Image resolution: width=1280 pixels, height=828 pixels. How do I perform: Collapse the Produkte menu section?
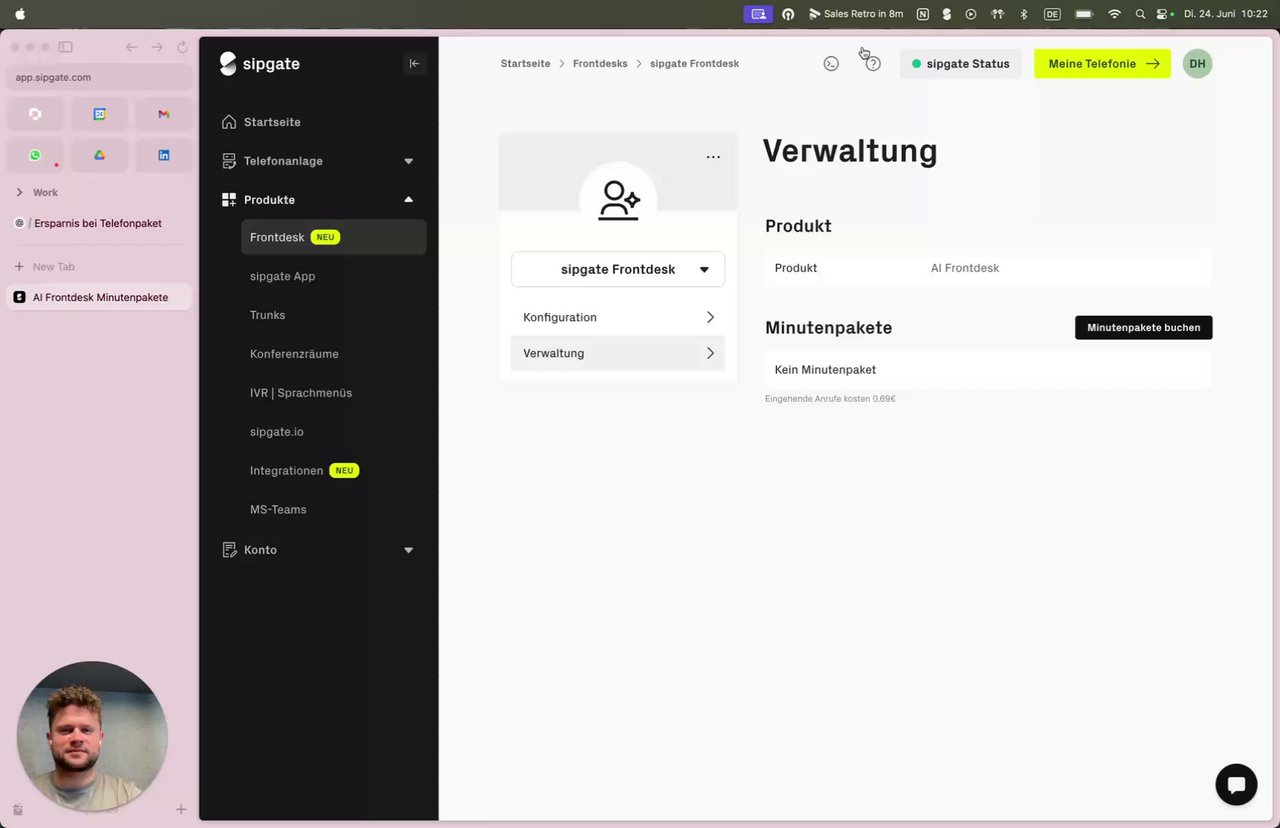(319, 200)
